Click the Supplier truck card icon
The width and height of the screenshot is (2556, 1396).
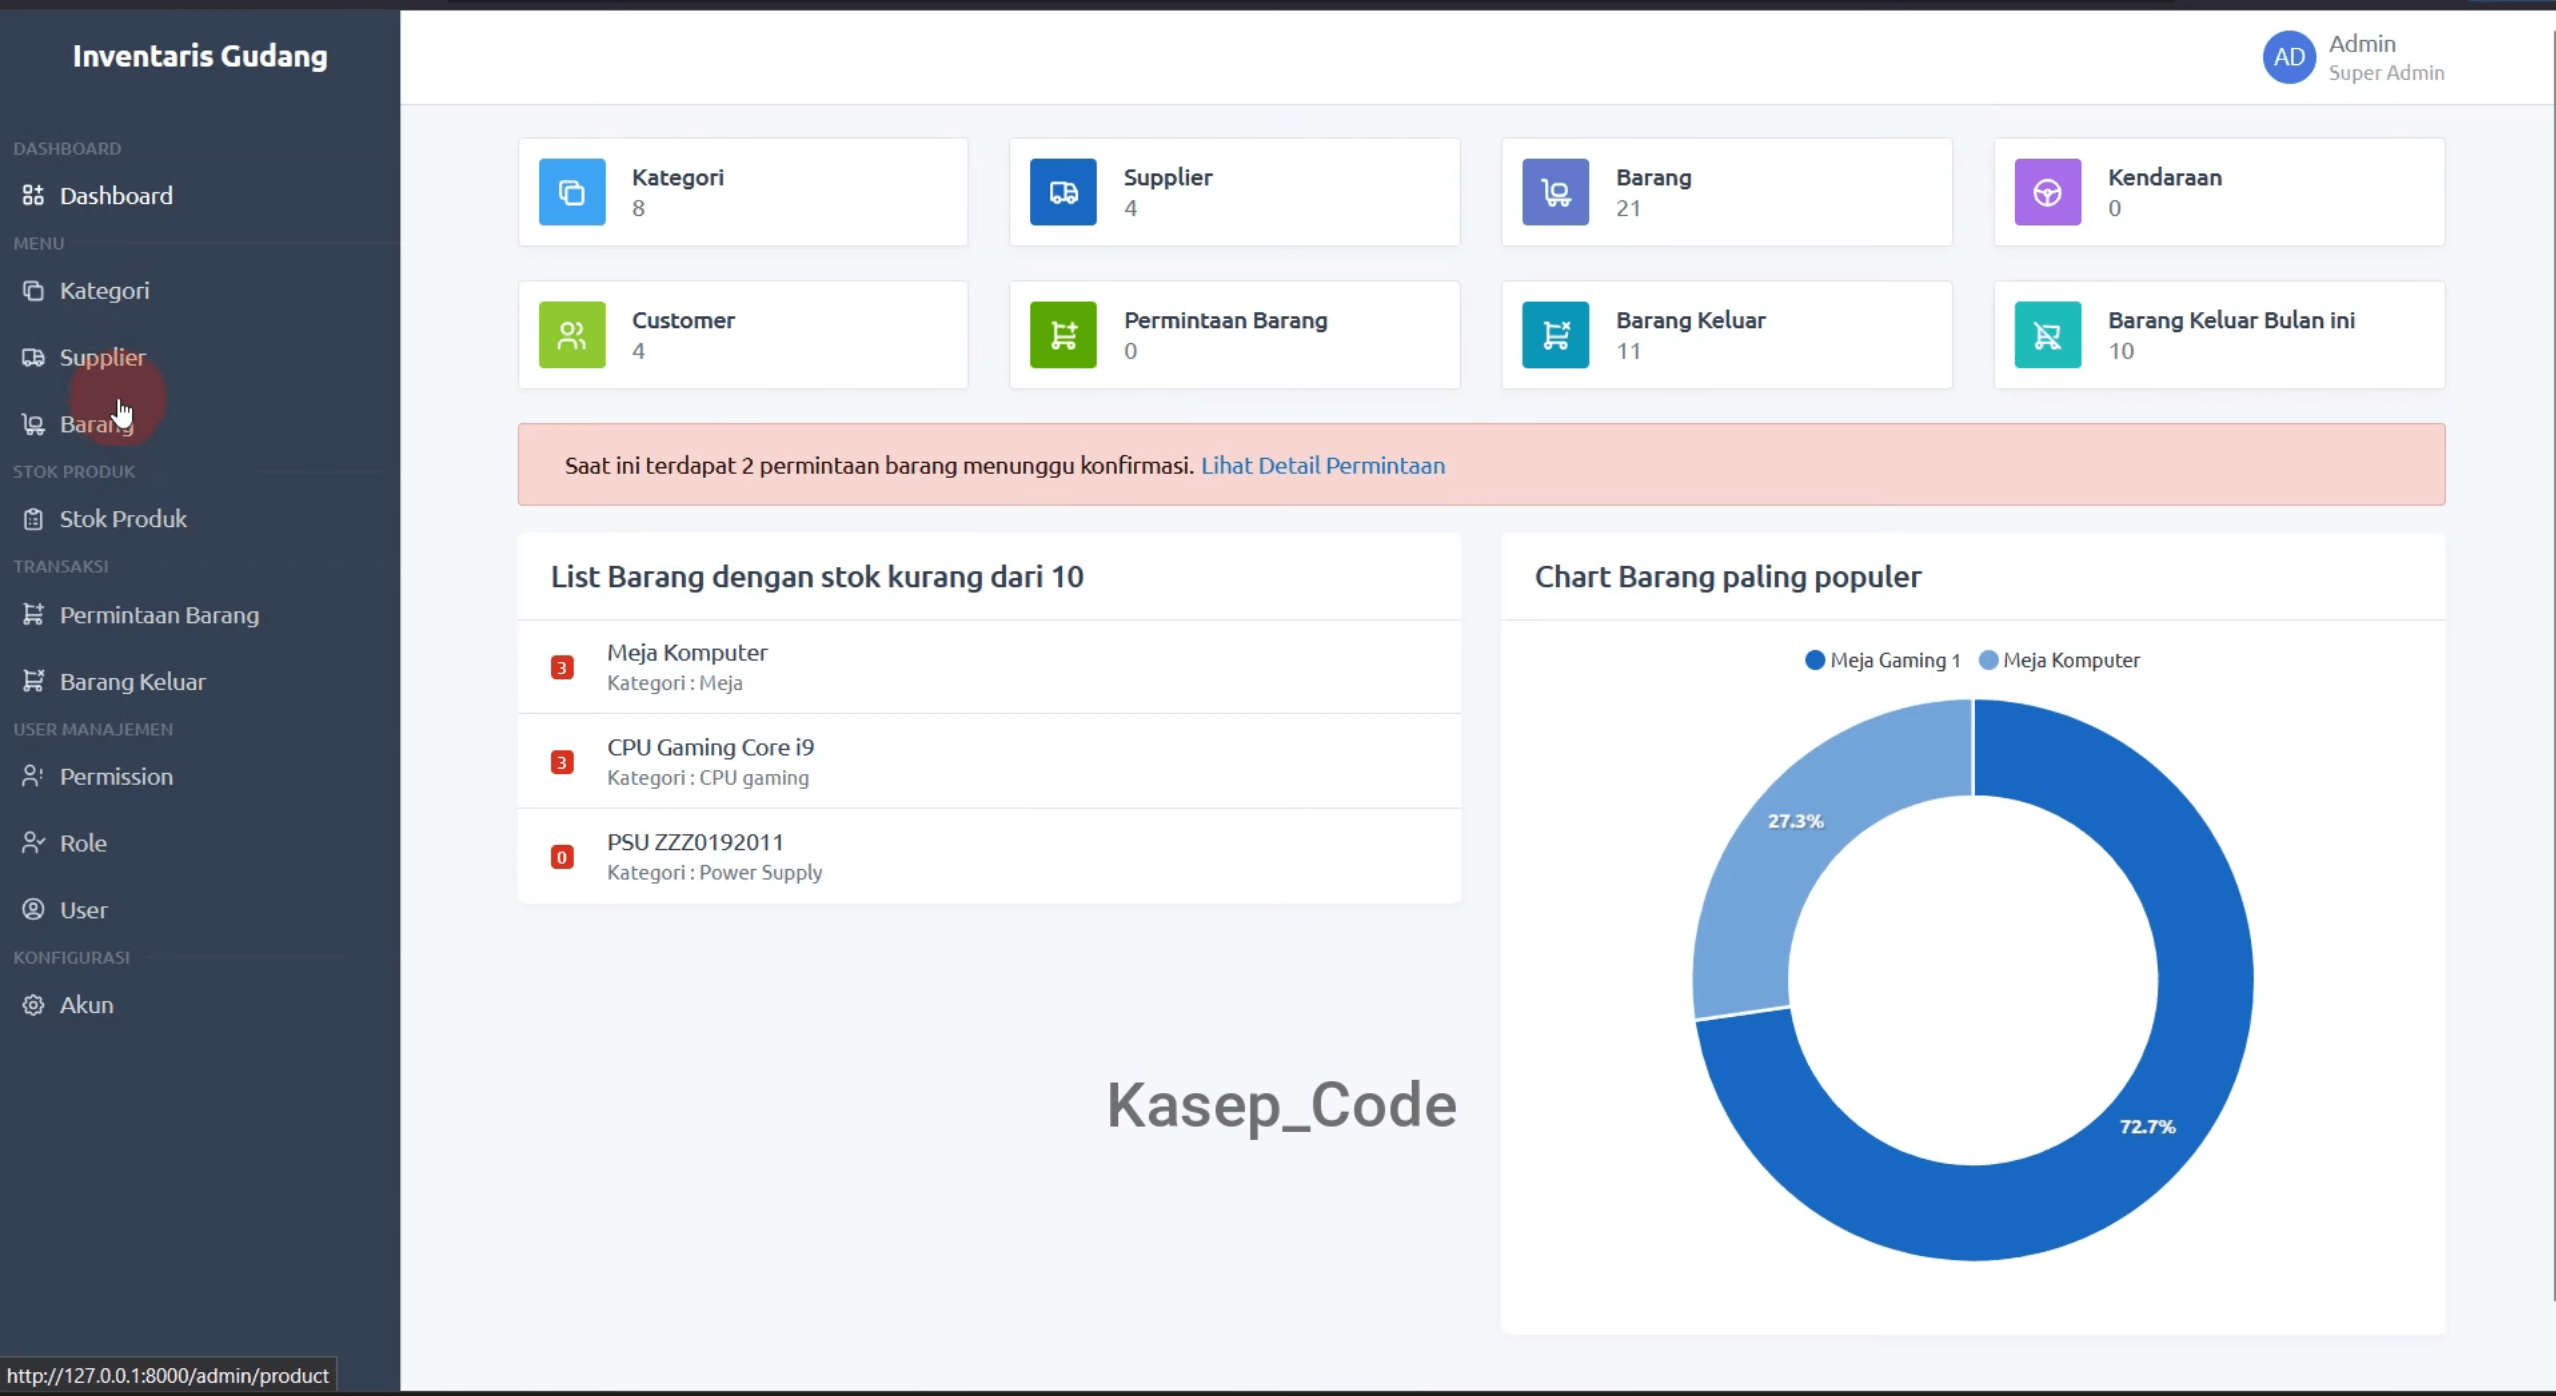(1063, 192)
